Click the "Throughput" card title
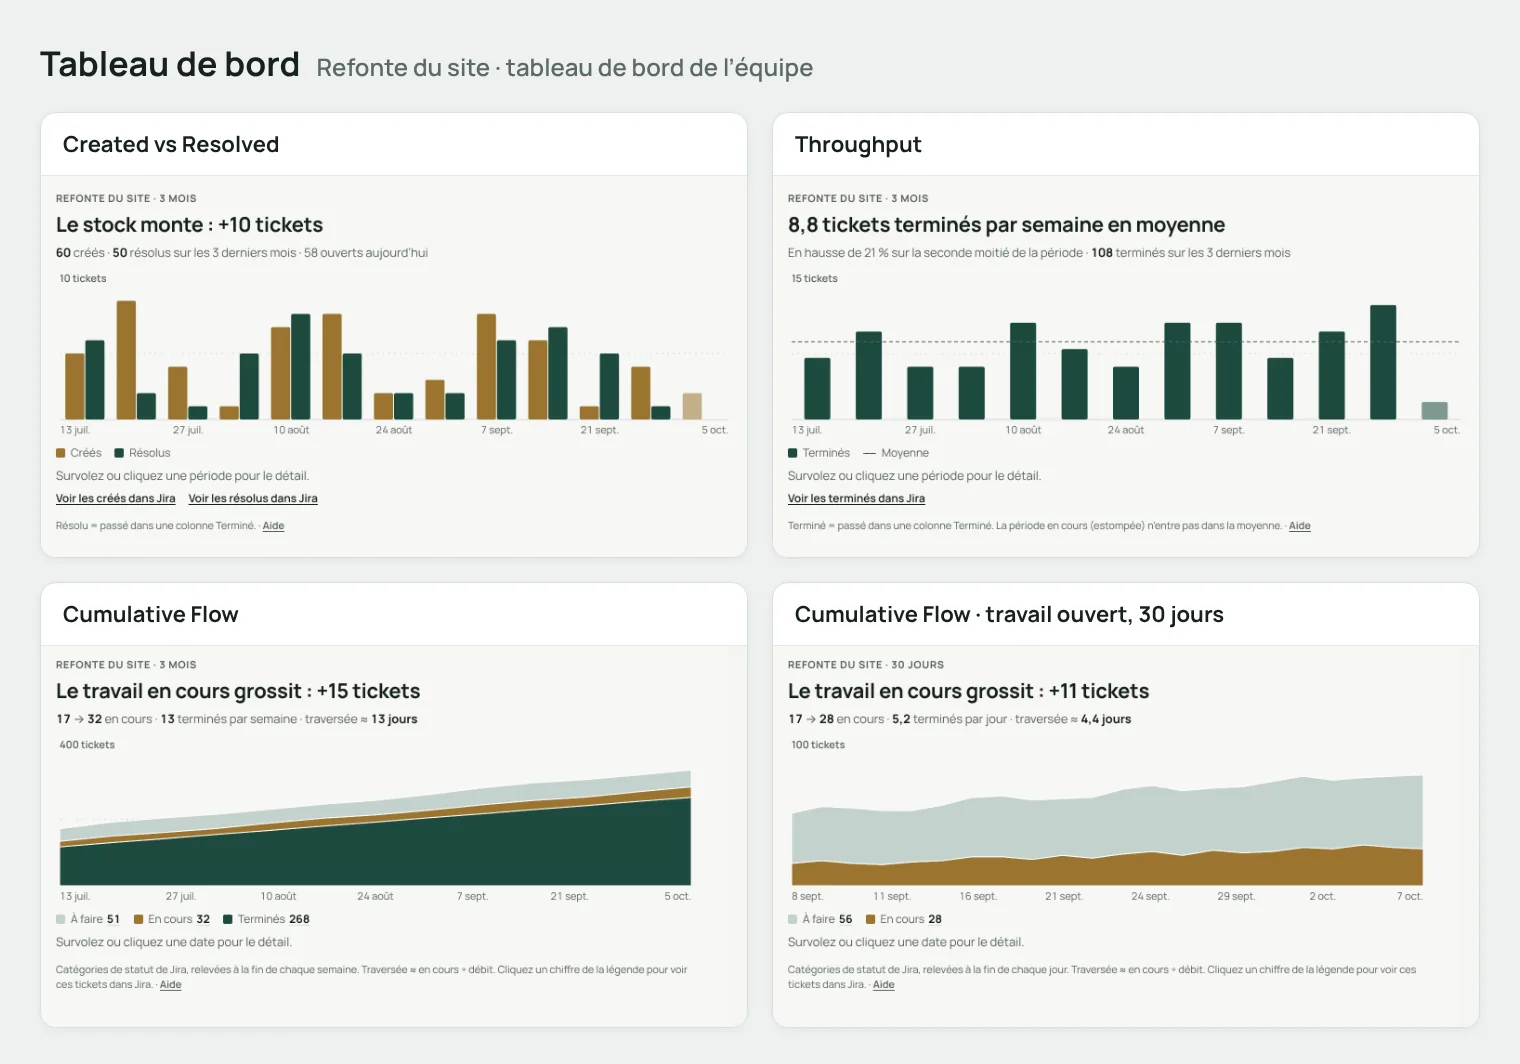The image size is (1520, 1064). (x=858, y=144)
